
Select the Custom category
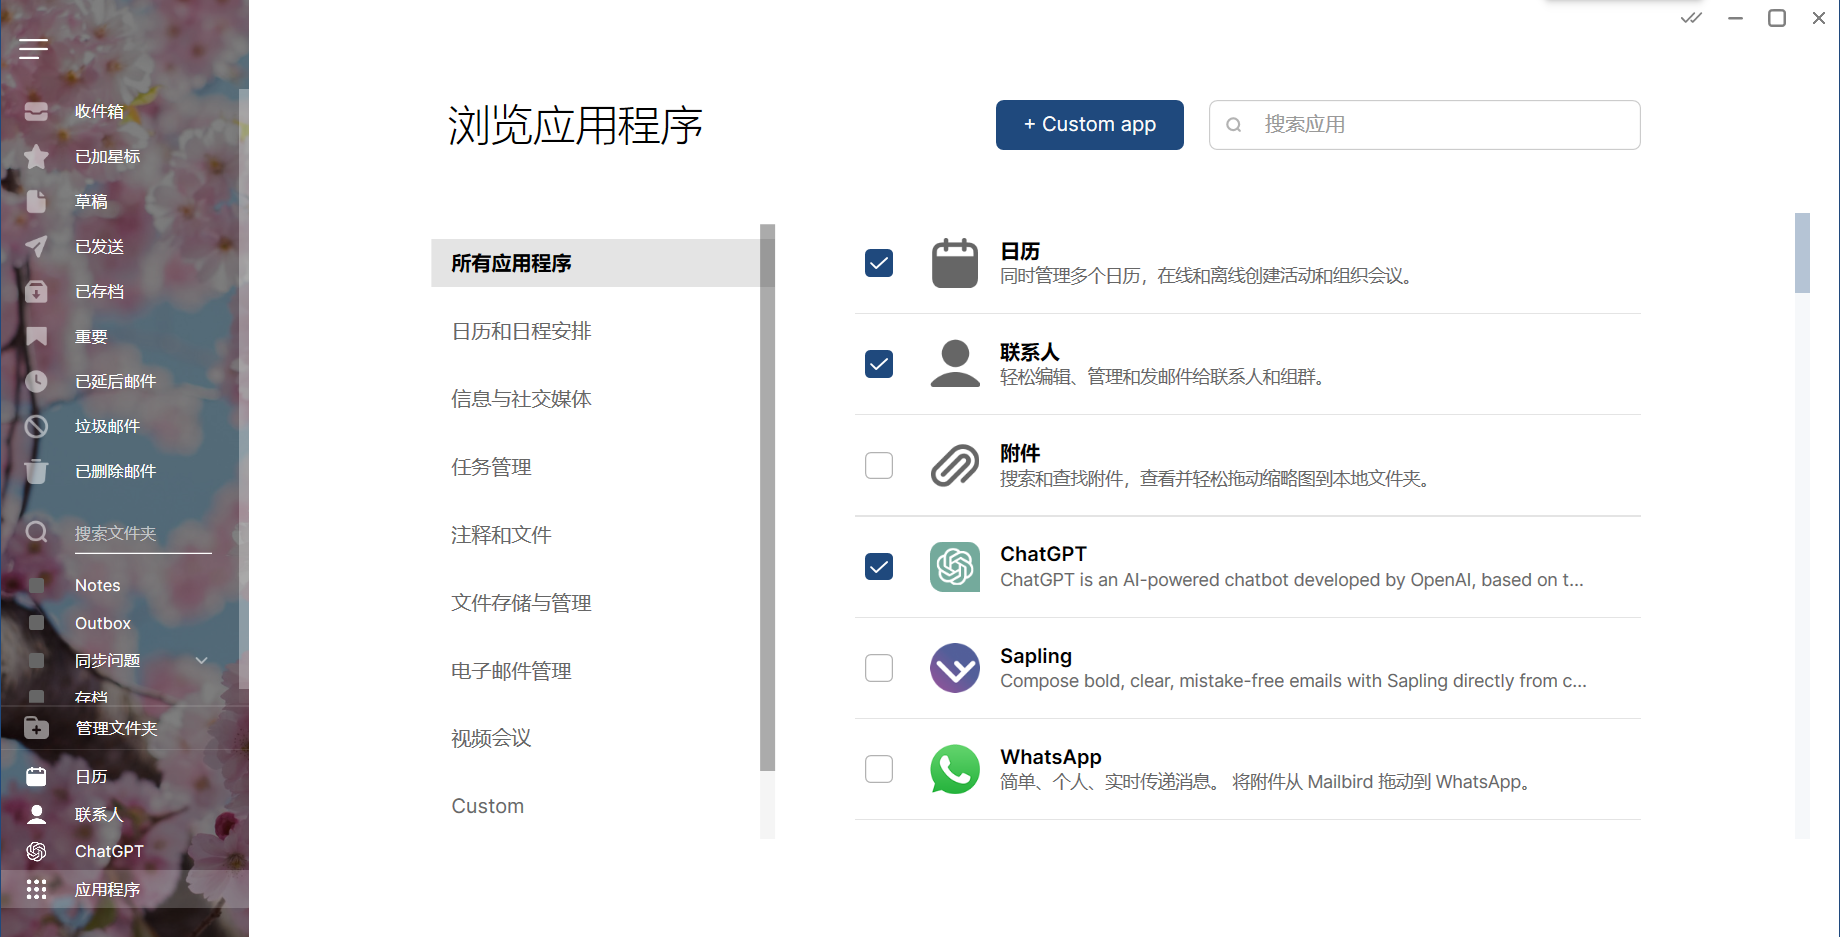point(488,806)
